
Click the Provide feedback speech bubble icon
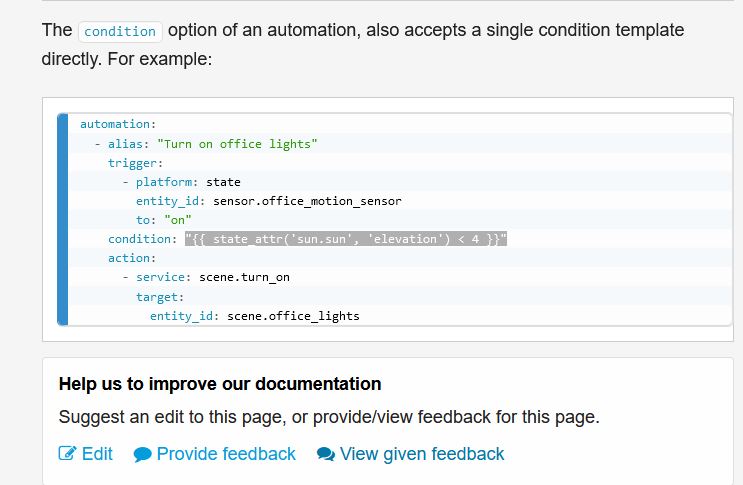tap(142, 454)
